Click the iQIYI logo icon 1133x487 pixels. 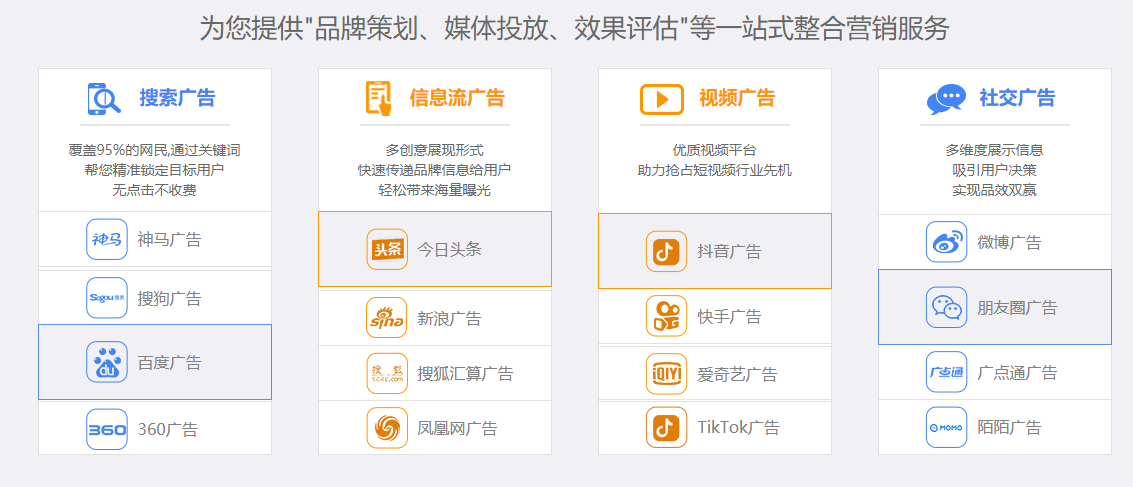point(666,374)
